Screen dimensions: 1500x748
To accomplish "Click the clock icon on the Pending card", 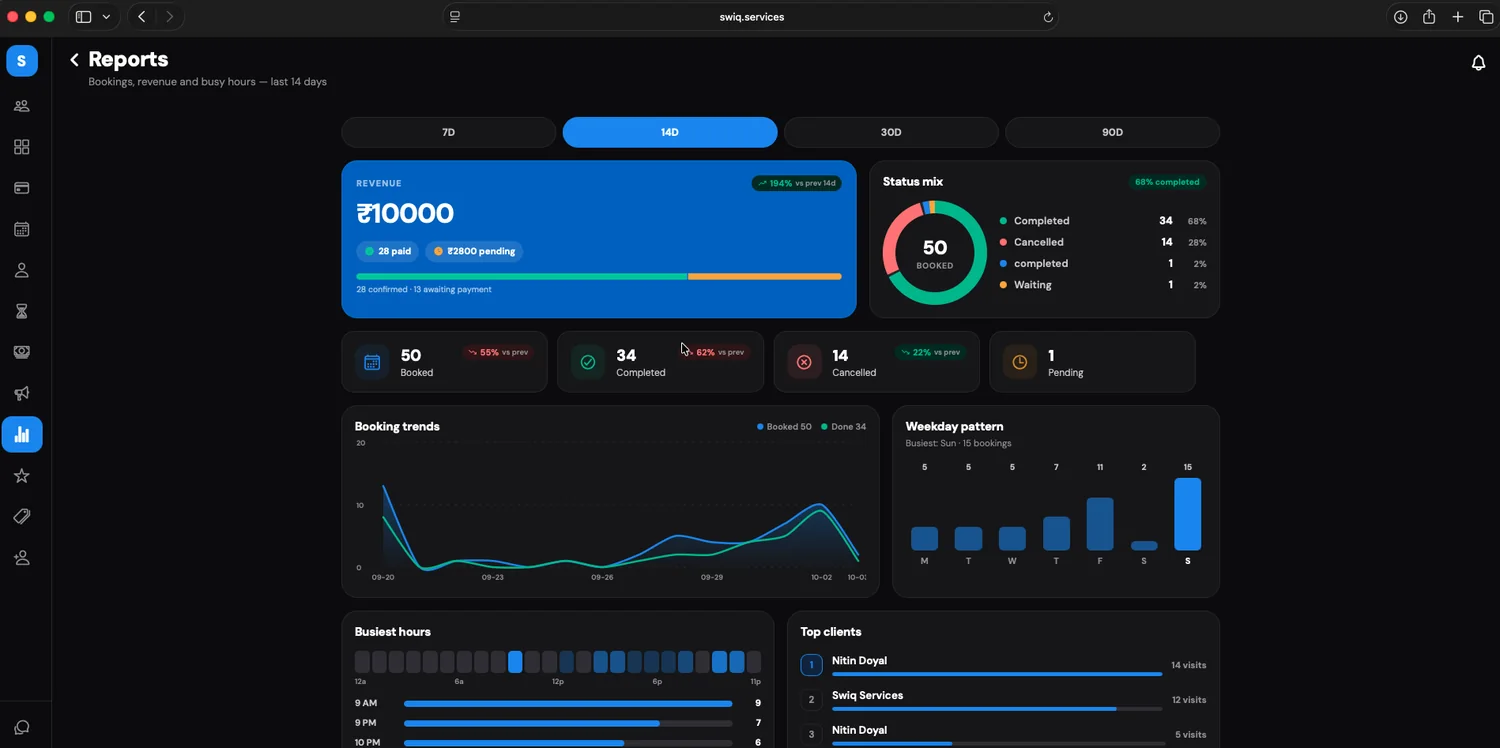I will point(1020,362).
